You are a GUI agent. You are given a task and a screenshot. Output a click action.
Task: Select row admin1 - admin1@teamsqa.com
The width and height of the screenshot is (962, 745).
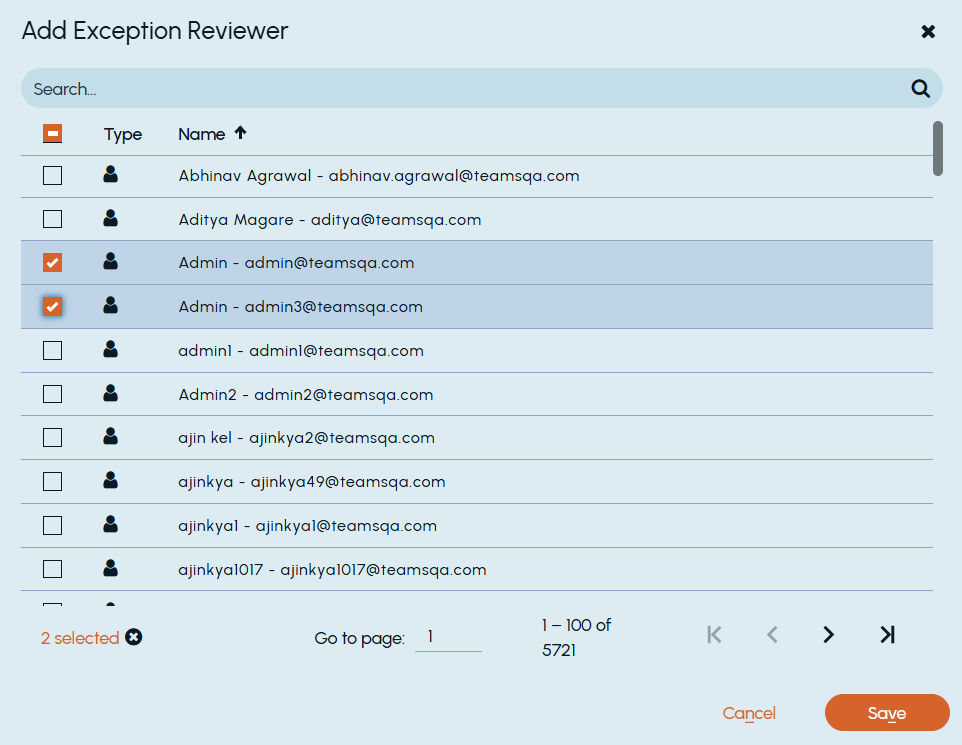pos(477,350)
